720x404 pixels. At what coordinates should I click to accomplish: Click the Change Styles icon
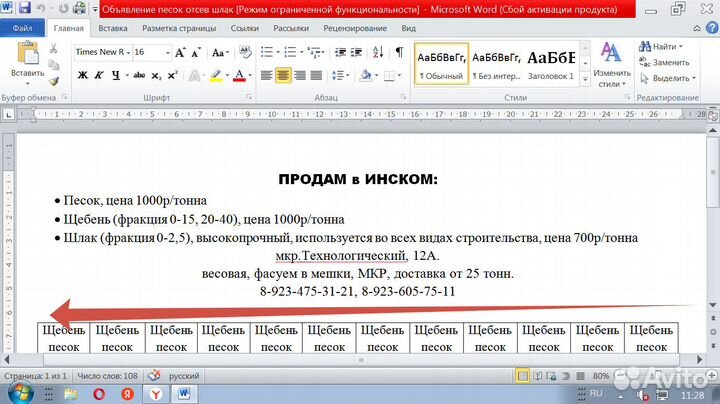tap(611, 64)
